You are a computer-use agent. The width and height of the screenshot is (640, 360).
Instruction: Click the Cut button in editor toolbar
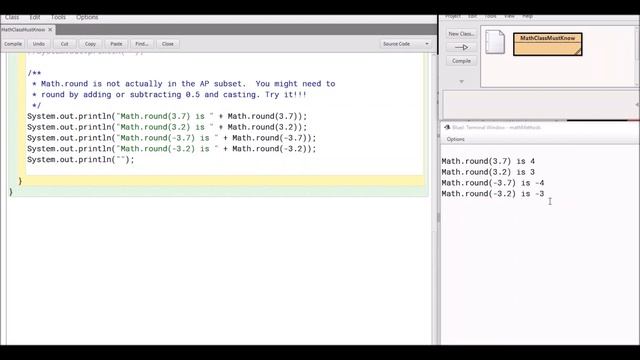tap(64, 44)
